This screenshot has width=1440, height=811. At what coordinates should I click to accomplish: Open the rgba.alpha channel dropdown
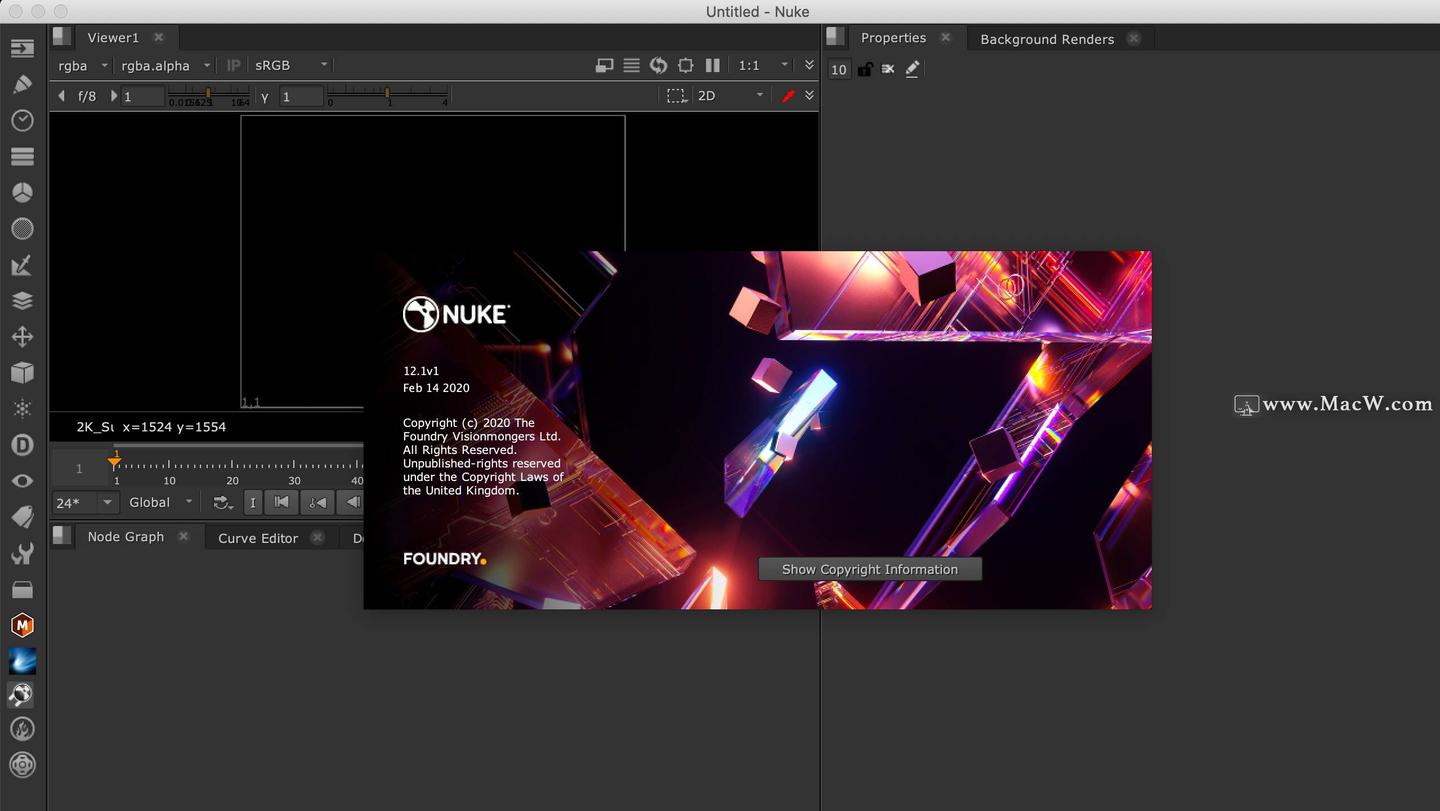[x=165, y=65]
